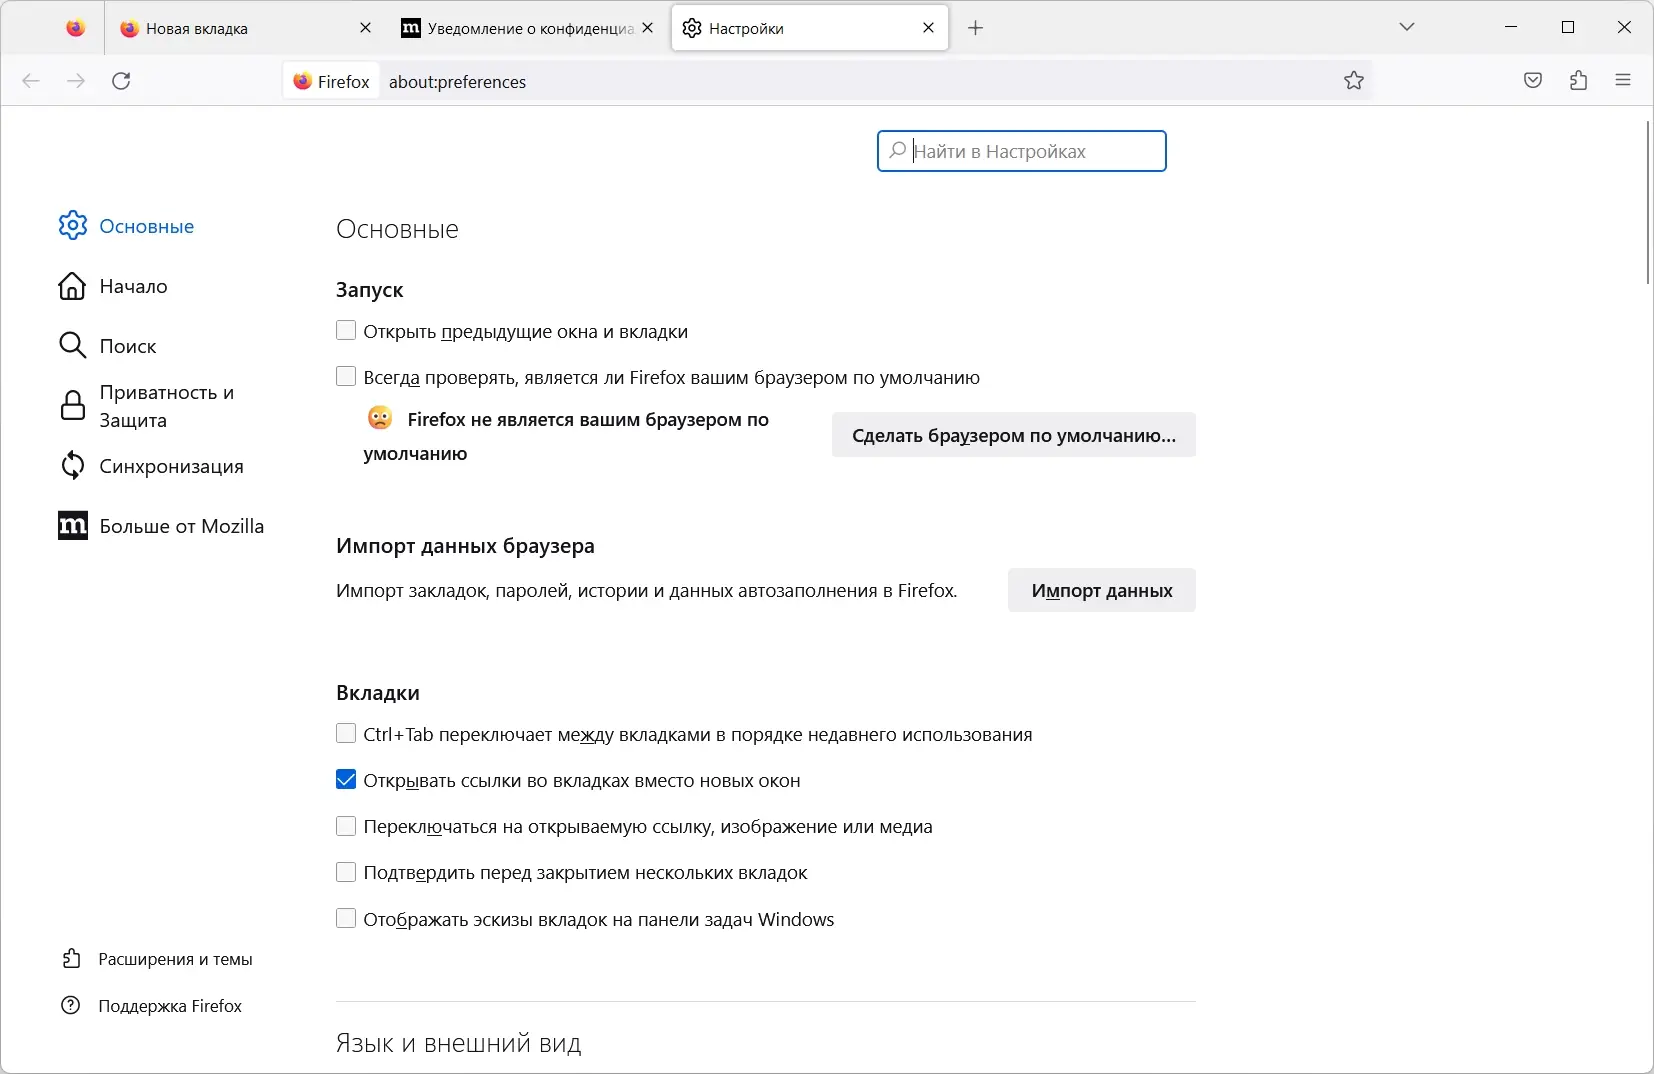This screenshot has height=1074, width=1654.
Task: Click the Поддержка Firefox help icon
Action: (x=70, y=1005)
